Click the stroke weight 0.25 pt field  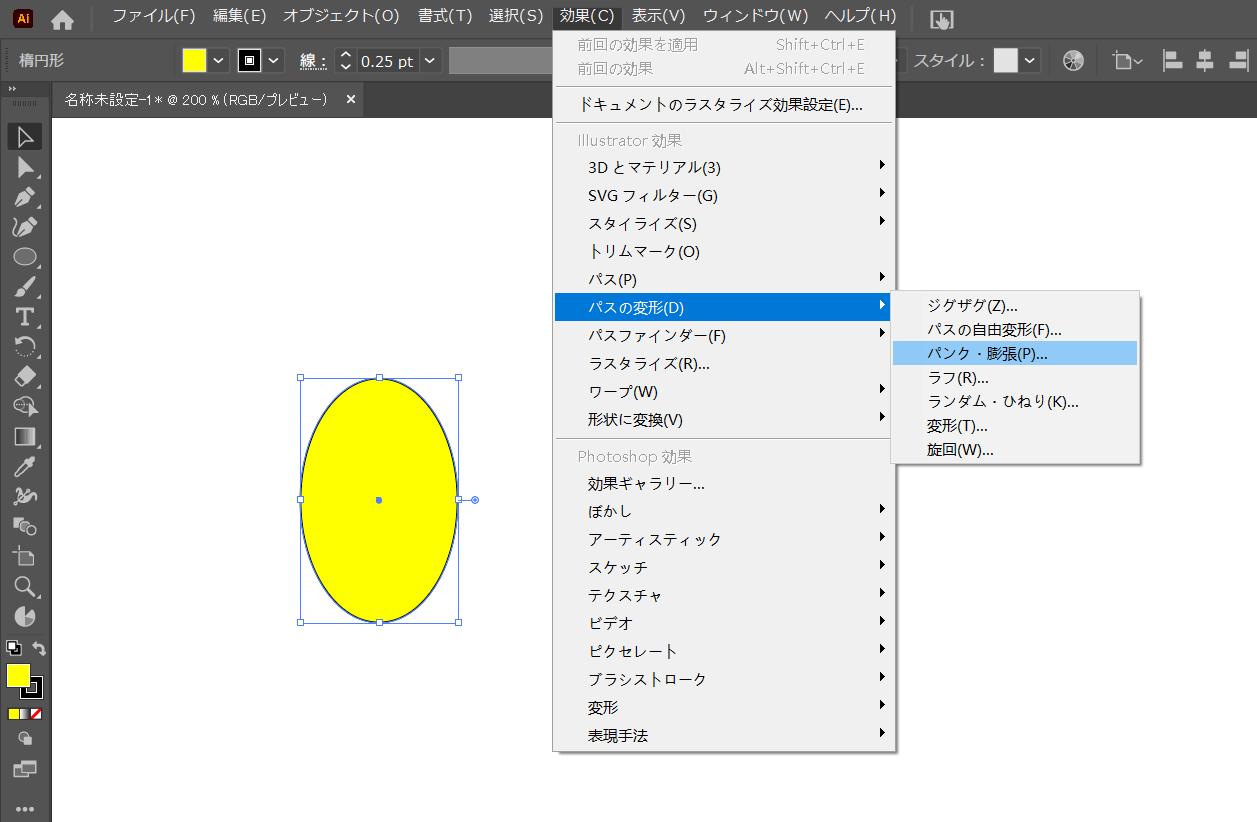coord(387,61)
